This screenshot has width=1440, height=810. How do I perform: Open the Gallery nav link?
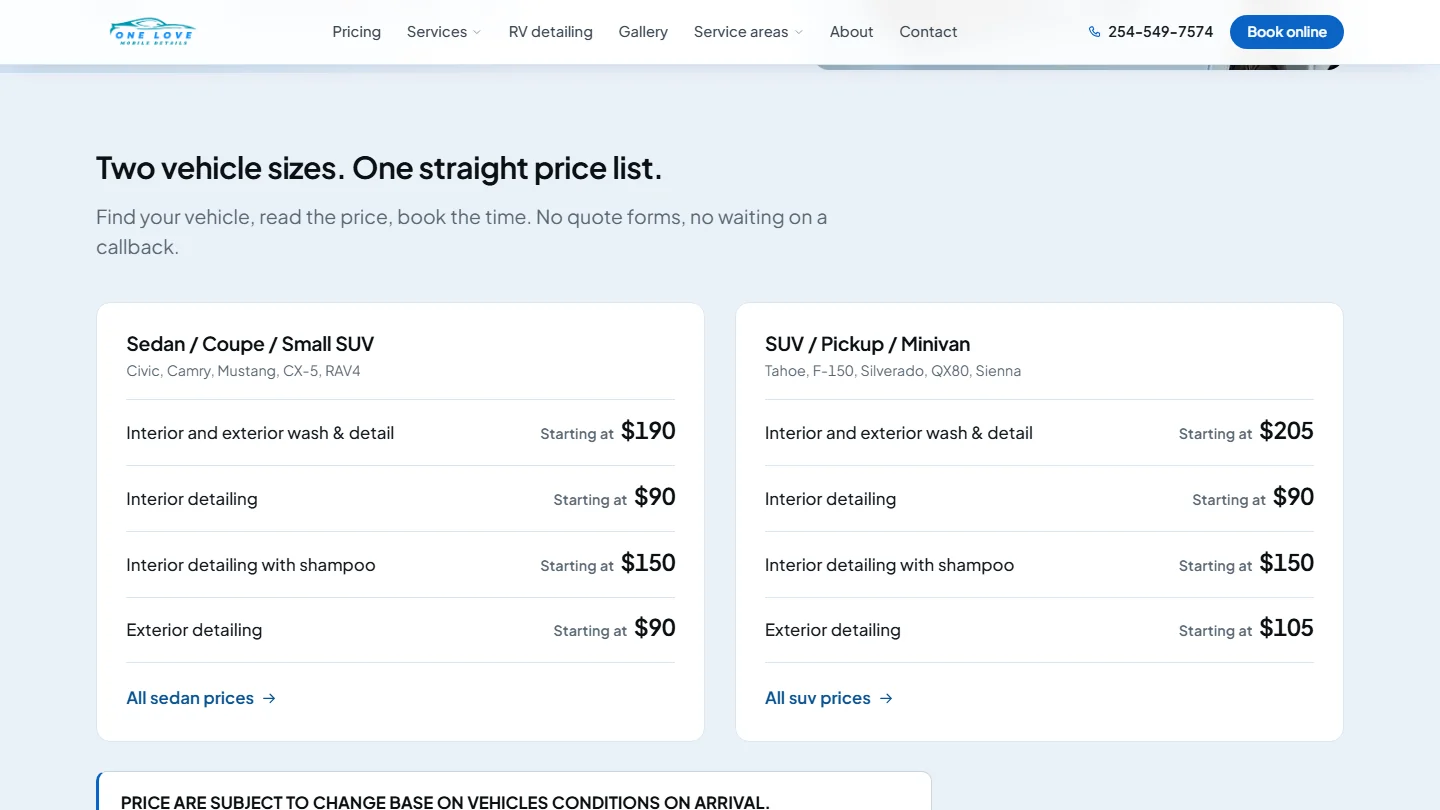(643, 32)
